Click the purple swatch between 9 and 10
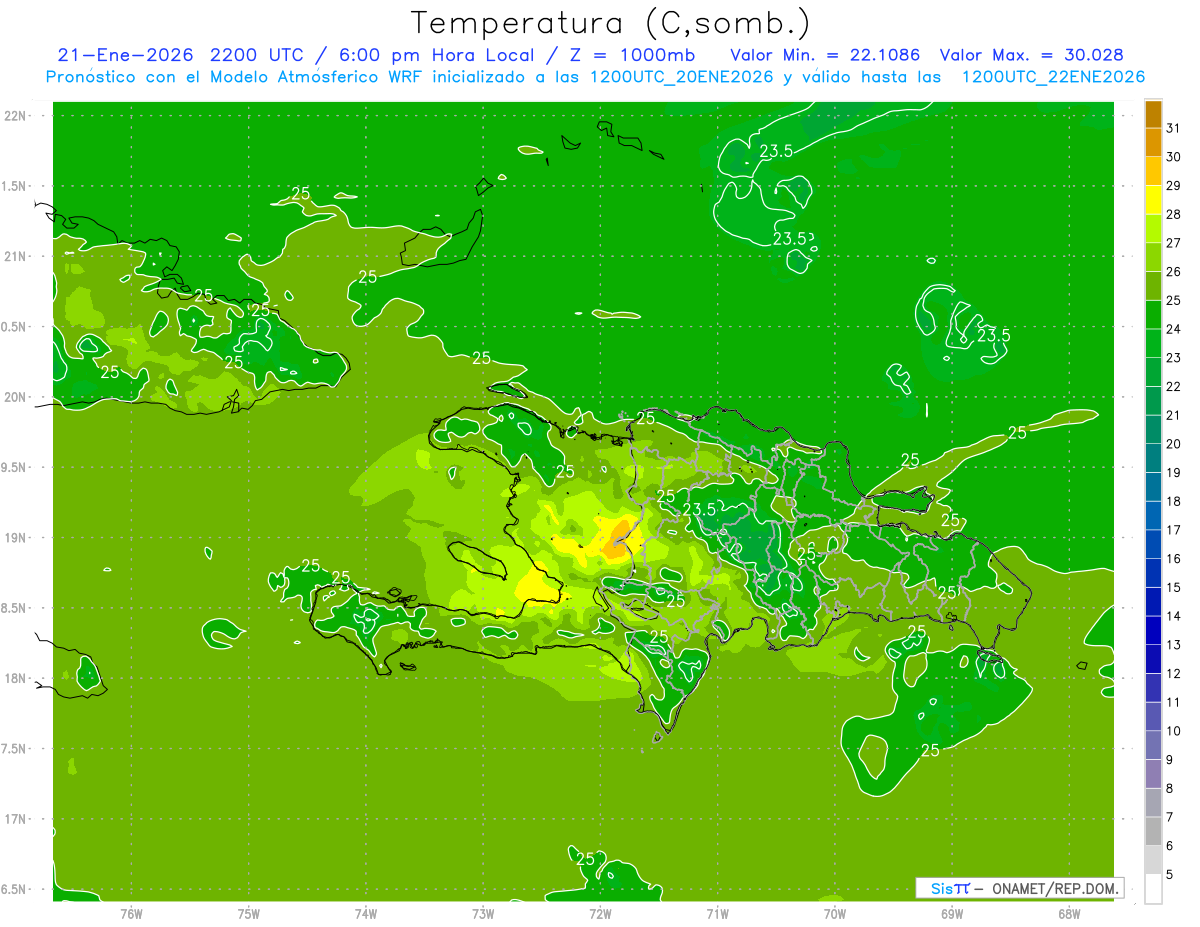Image resolution: width=1200 pixels, height=927 pixels. (1153, 745)
